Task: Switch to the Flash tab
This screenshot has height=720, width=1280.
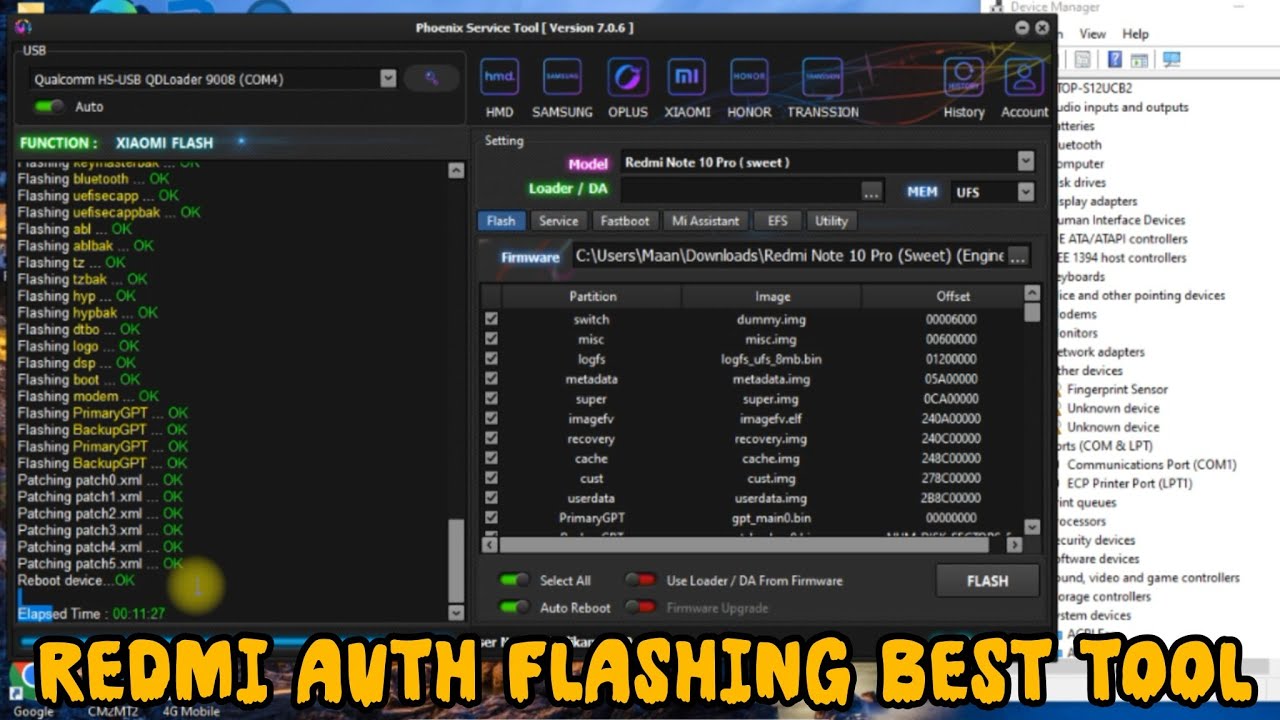Action: (502, 221)
